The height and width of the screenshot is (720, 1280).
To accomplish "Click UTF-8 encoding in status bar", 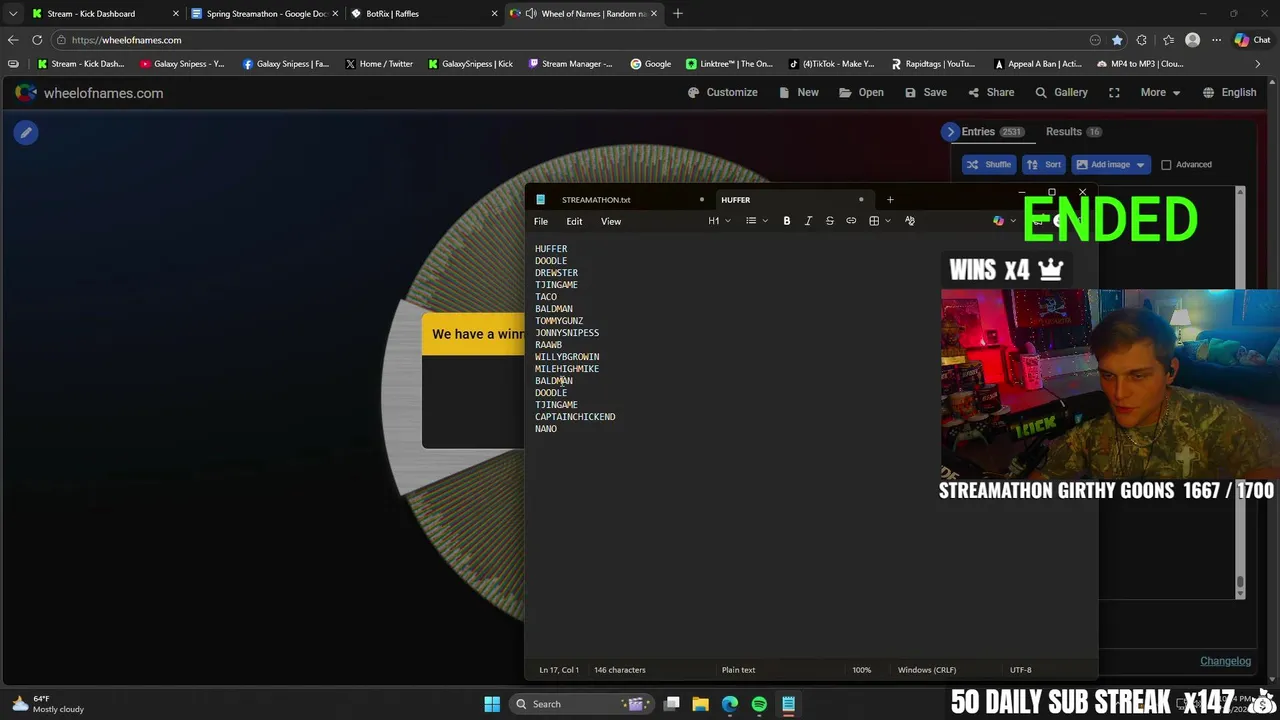I will click(x=1020, y=670).
